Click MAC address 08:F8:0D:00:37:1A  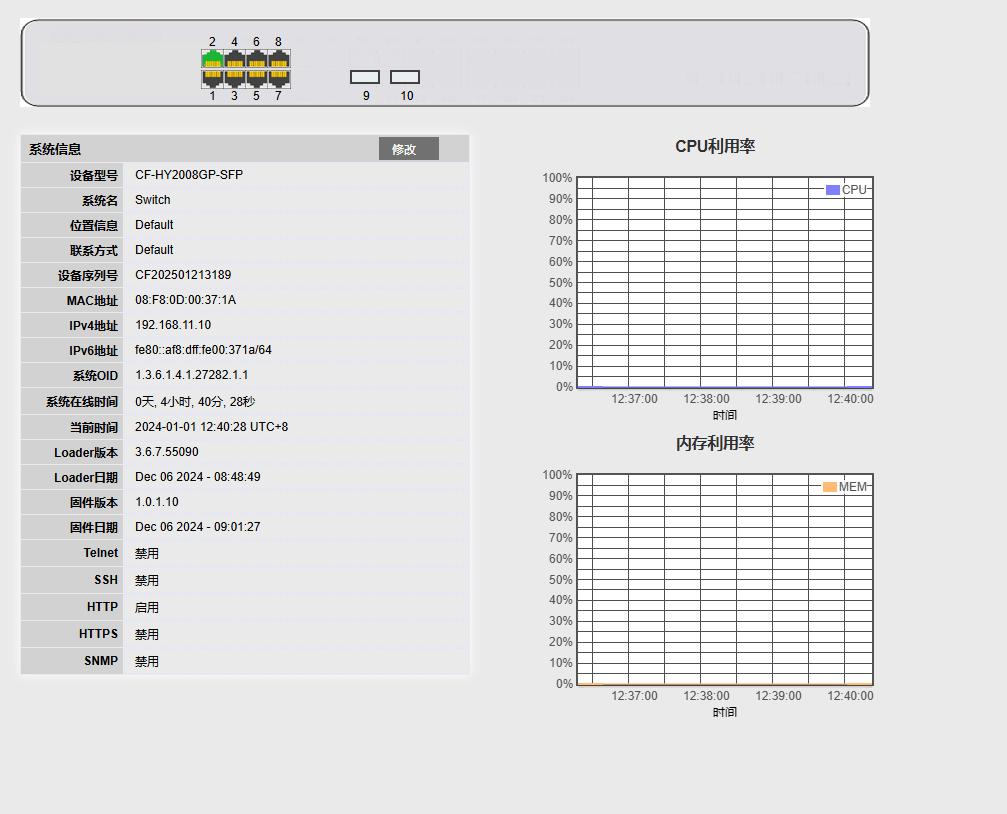[186, 300]
